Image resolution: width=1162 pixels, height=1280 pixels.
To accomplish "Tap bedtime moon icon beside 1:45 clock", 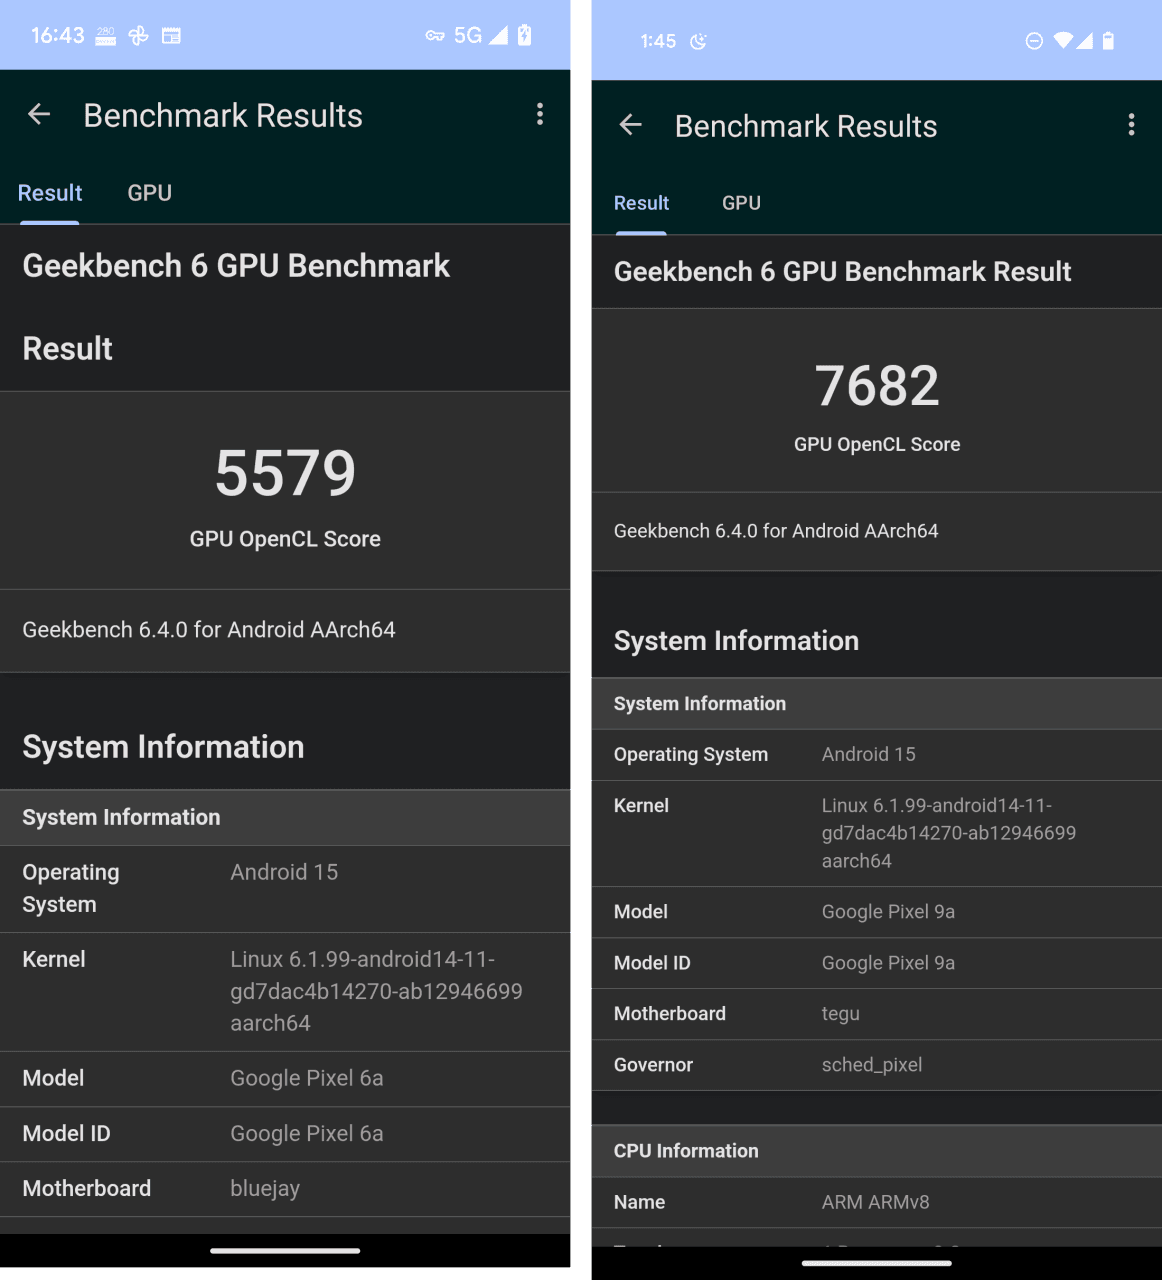I will pos(698,41).
